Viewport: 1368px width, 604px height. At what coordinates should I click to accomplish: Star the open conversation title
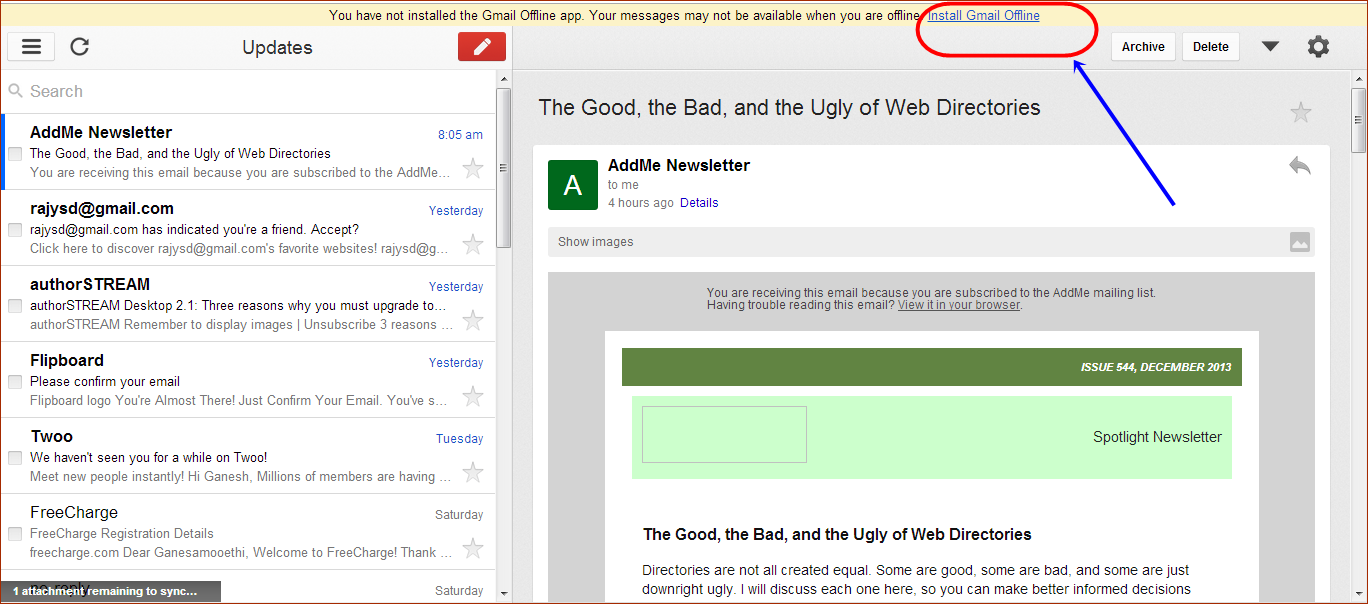coord(1300,112)
